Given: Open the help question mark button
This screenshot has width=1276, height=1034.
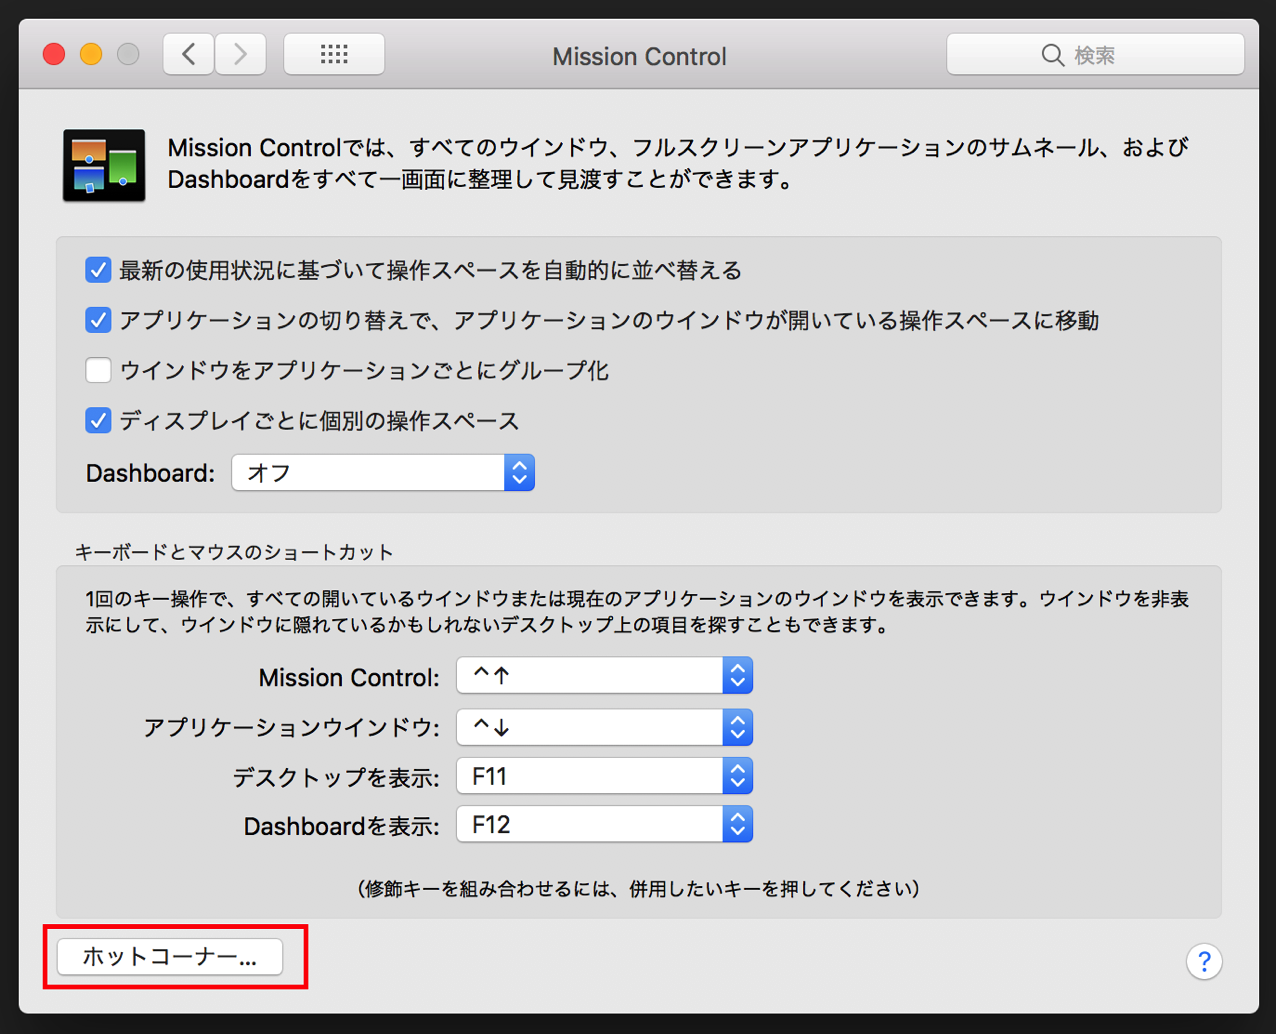Looking at the screenshot, I should (x=1204, y=961).
